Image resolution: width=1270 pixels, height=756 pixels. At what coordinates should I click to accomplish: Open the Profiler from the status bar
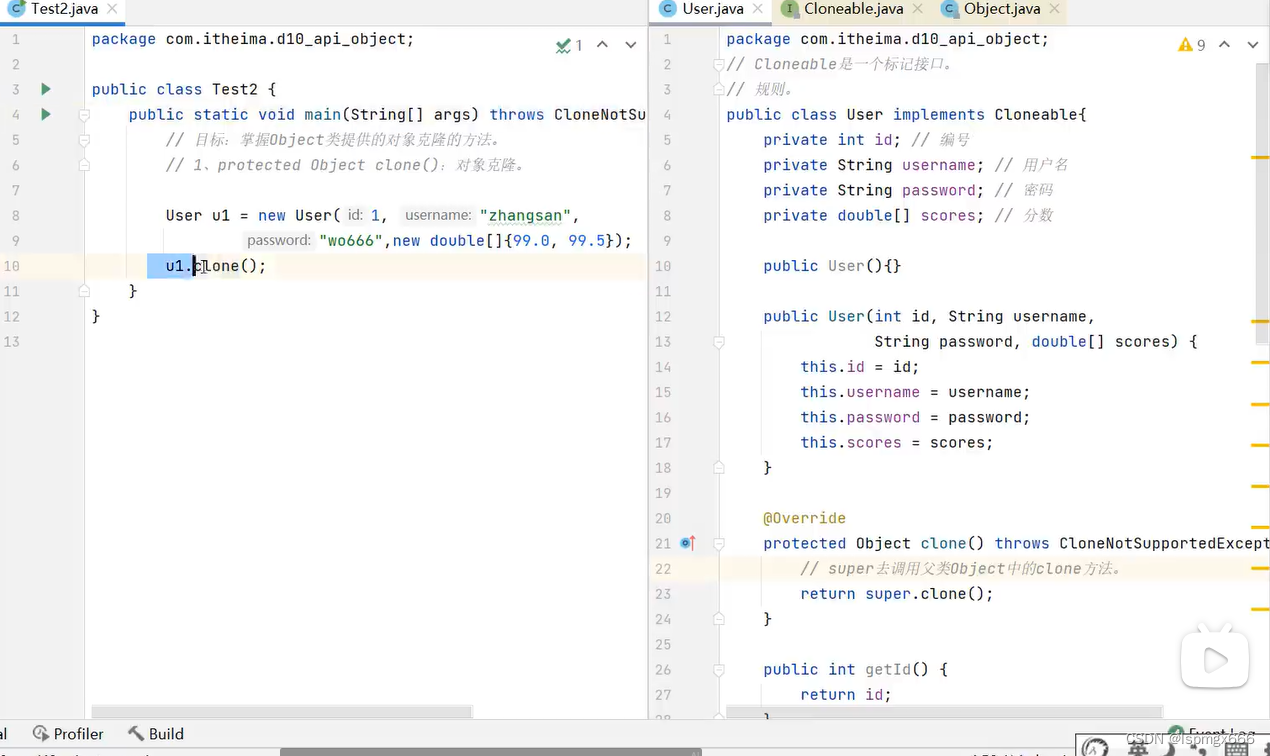point(68,734)
